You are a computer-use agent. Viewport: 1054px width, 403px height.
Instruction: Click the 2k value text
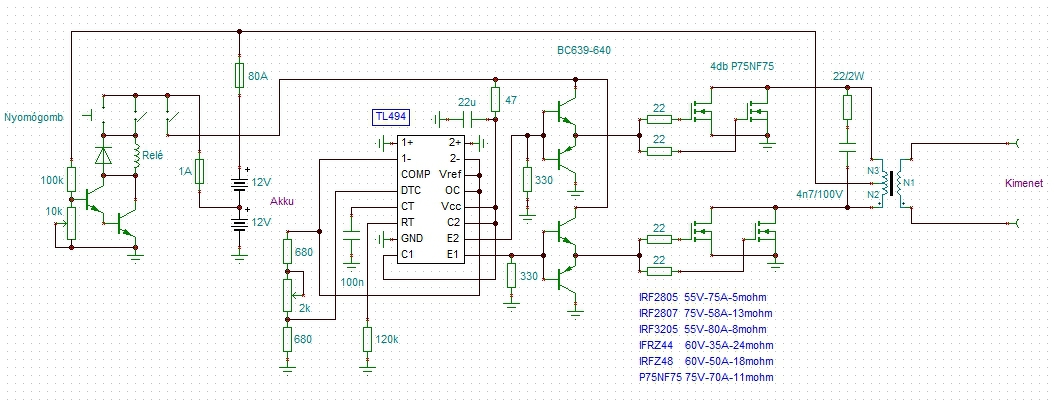[x=306, y=308]
